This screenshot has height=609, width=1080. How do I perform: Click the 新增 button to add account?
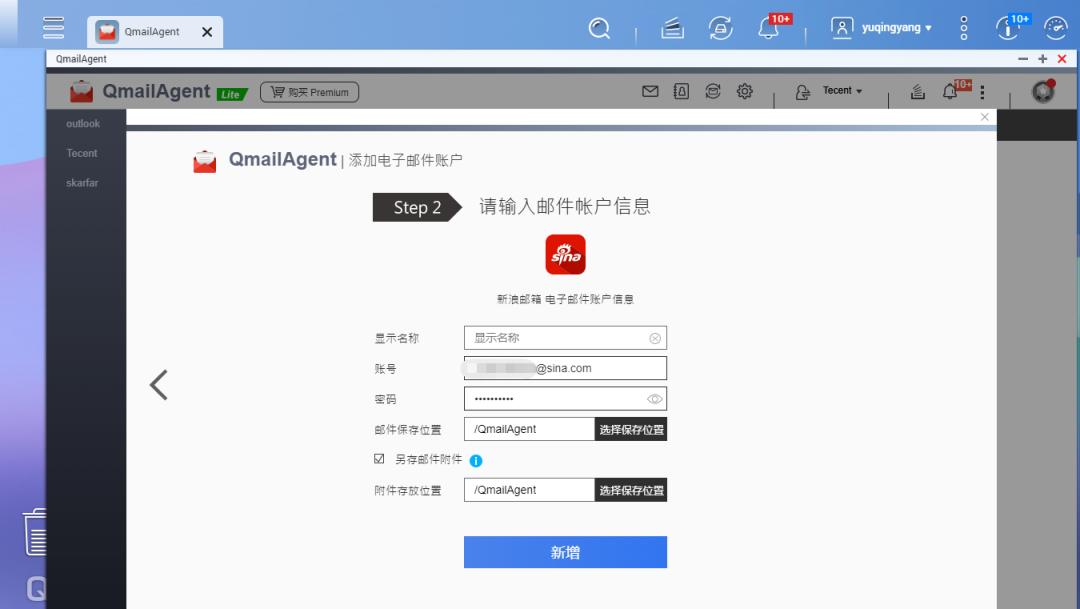coord(565,551)
